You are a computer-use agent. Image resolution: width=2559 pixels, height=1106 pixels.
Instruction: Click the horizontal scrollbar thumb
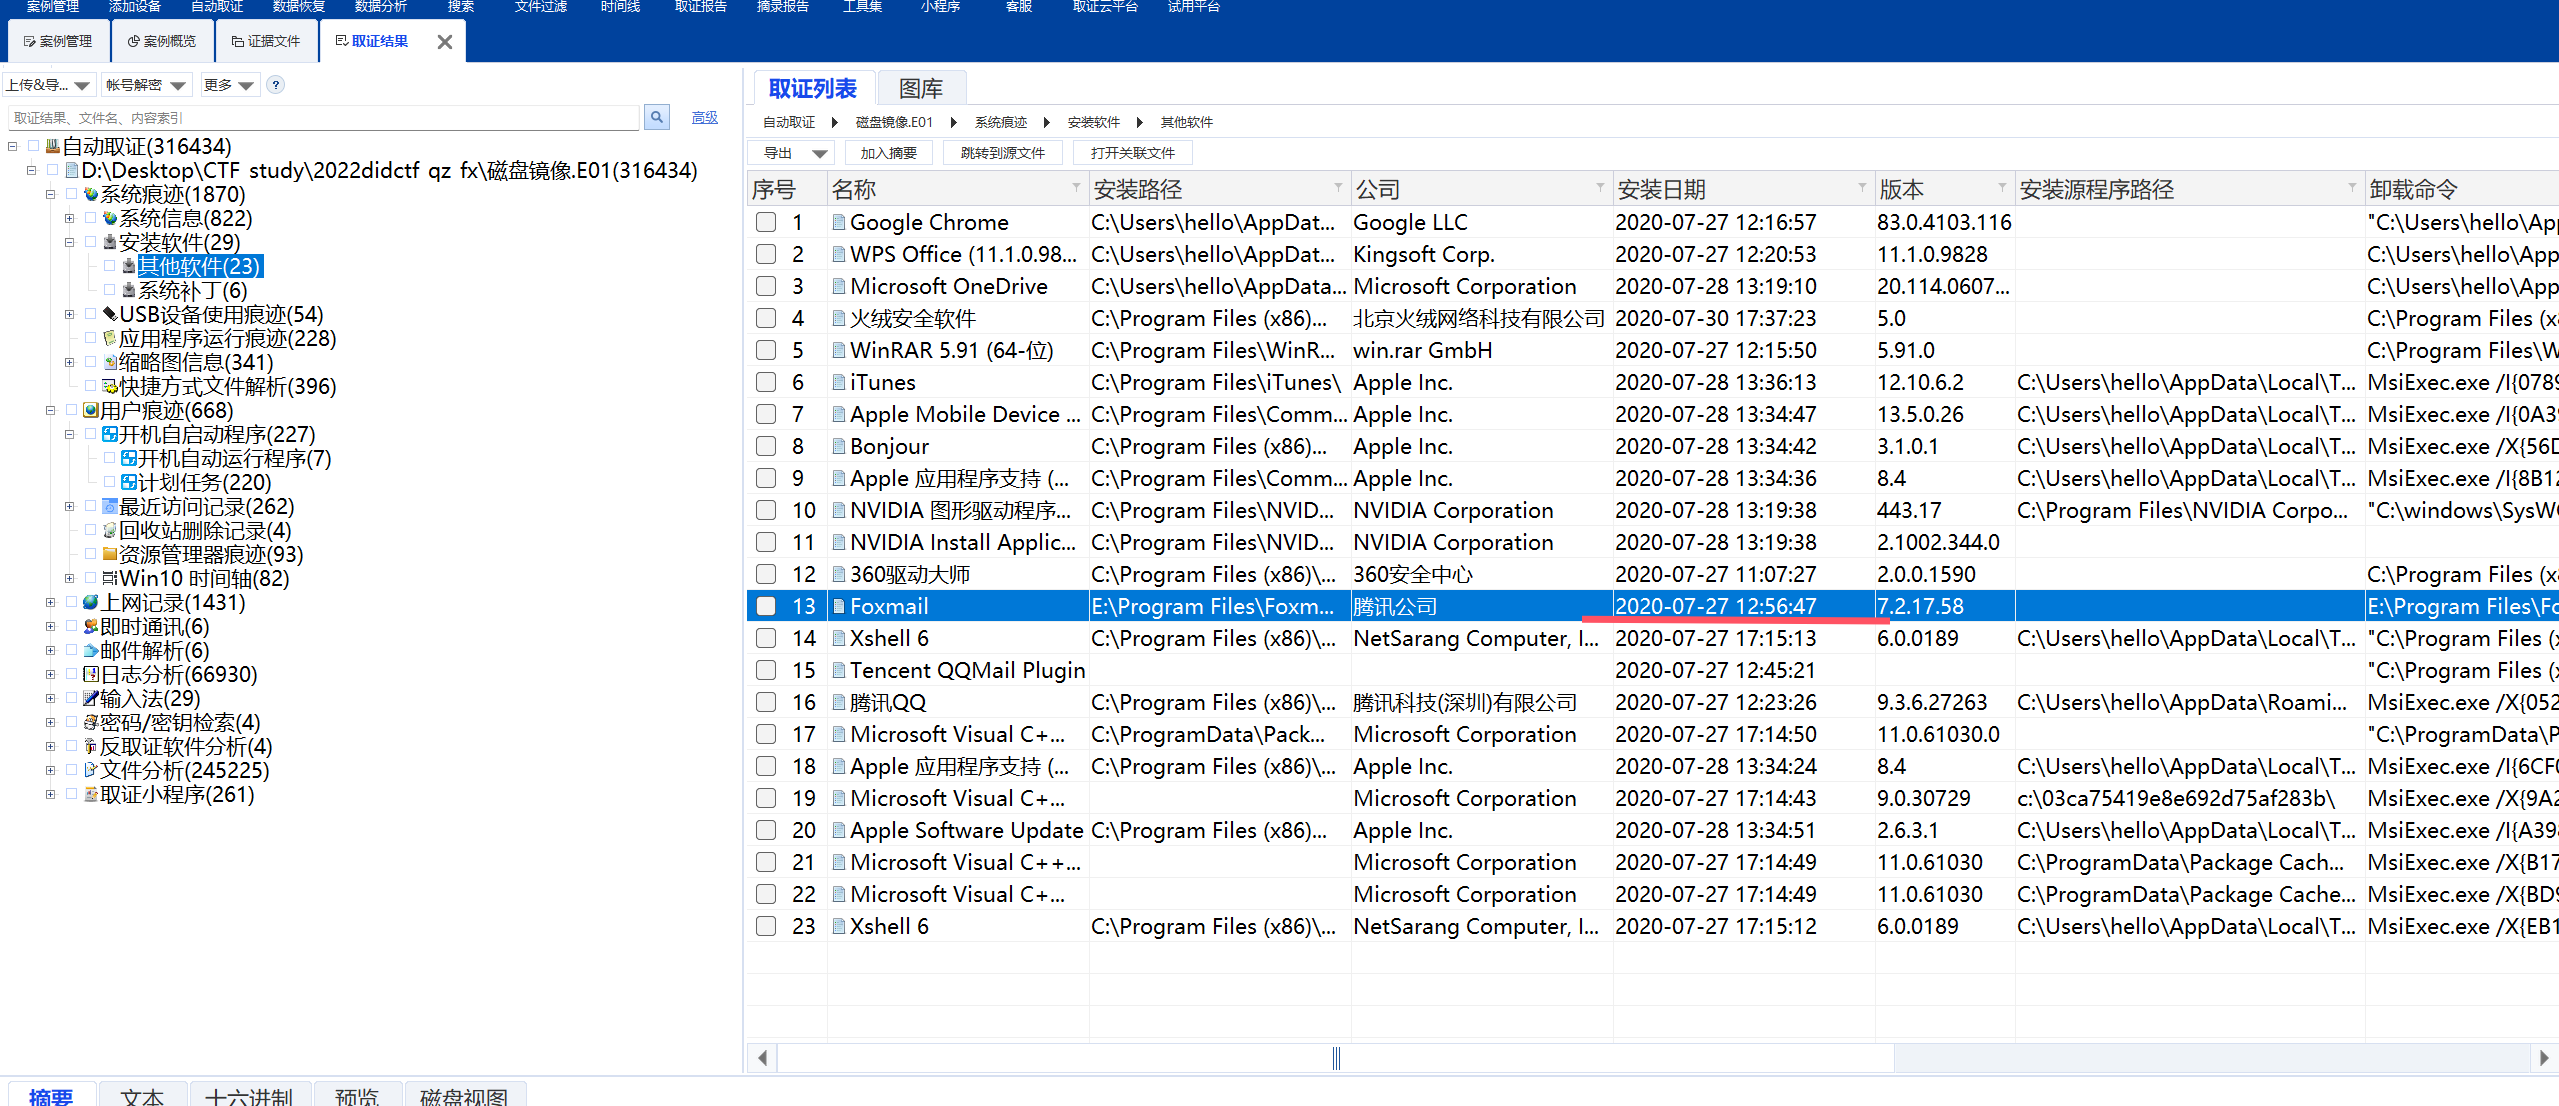[1336, 1057]
